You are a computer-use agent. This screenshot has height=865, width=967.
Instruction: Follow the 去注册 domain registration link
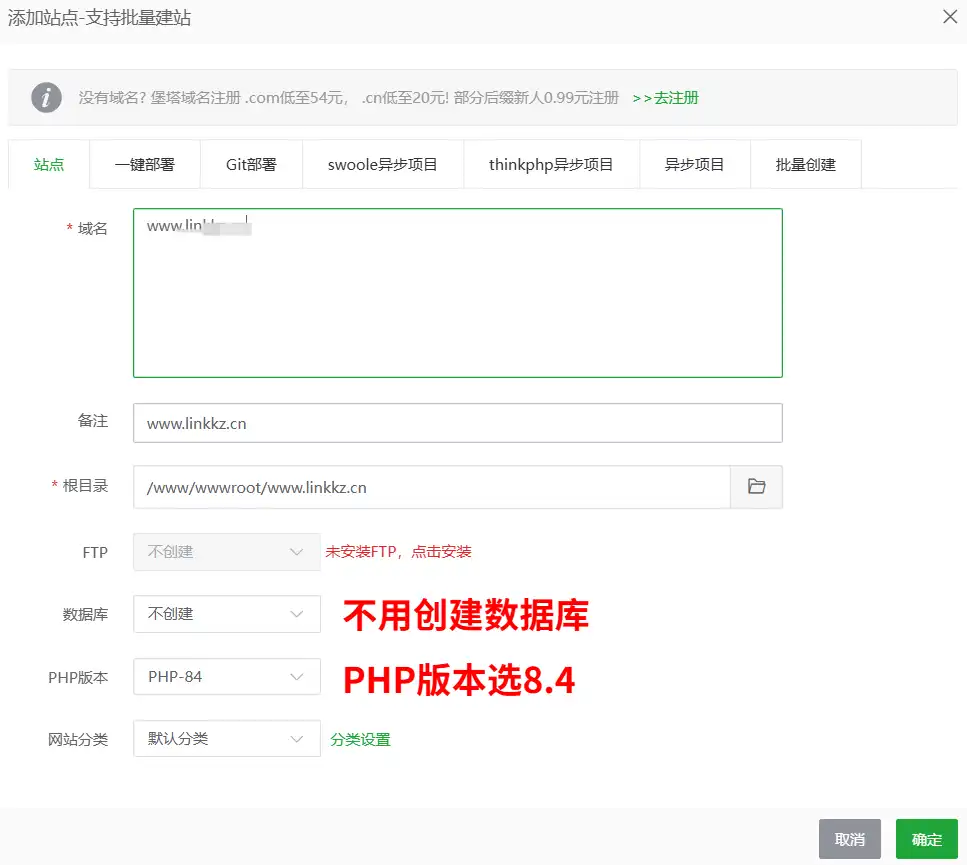tap(665, 98)
